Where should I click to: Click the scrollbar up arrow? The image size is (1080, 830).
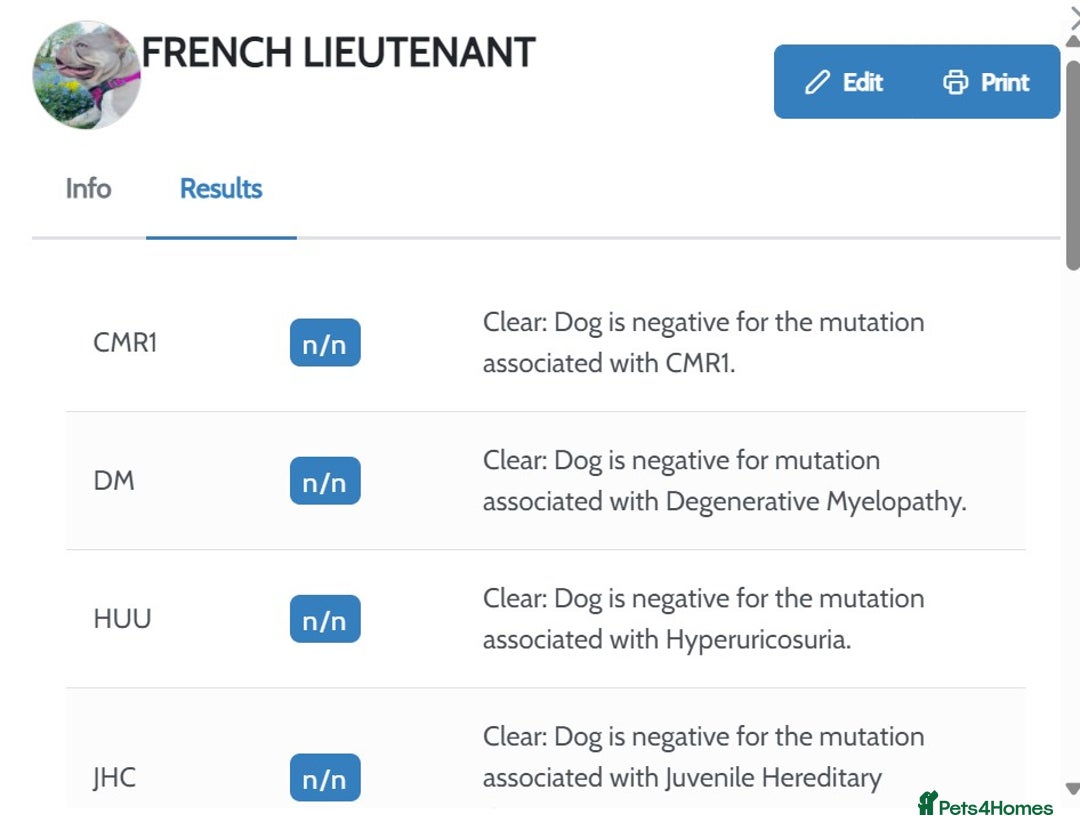click(x=1072, y=41)
